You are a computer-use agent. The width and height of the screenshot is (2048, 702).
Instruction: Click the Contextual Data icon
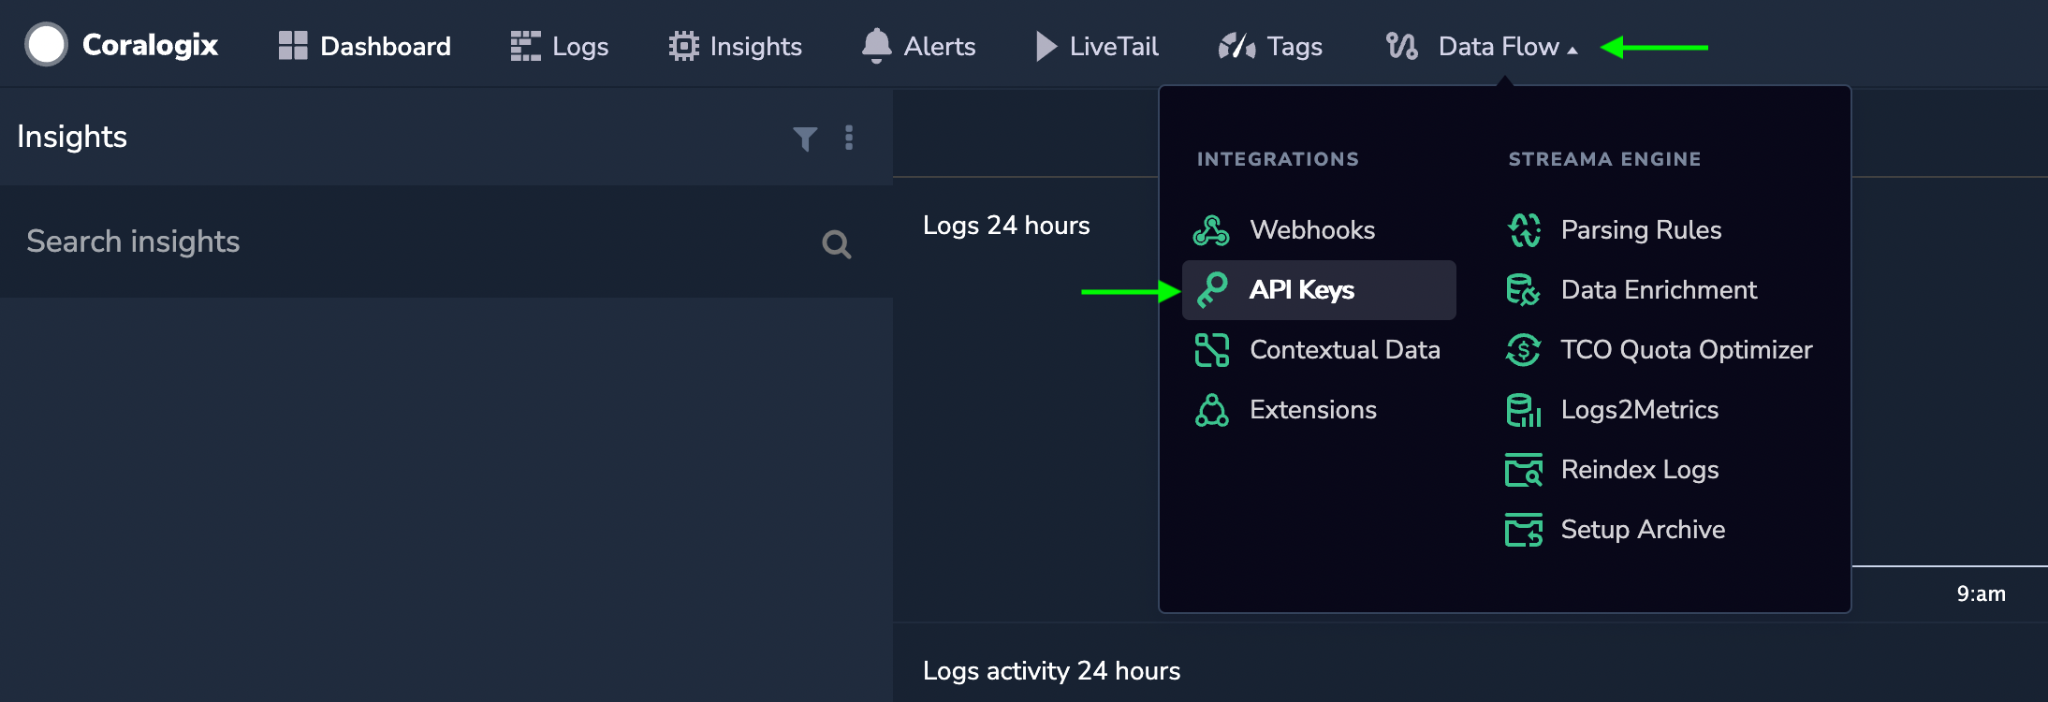(1212, 350)
